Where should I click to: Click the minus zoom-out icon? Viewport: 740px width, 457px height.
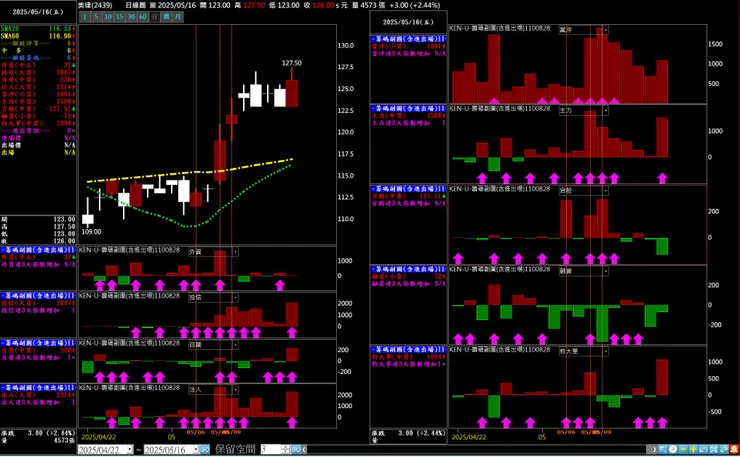(x=683, y=449)
